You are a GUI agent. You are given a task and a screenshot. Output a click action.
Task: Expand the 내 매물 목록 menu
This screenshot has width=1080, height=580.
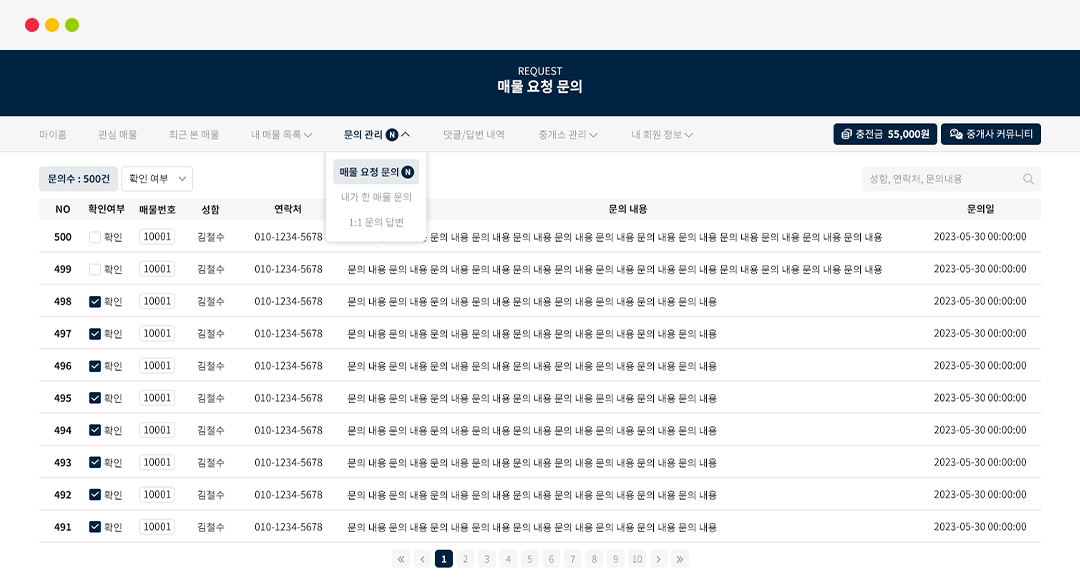coord(282,134)
